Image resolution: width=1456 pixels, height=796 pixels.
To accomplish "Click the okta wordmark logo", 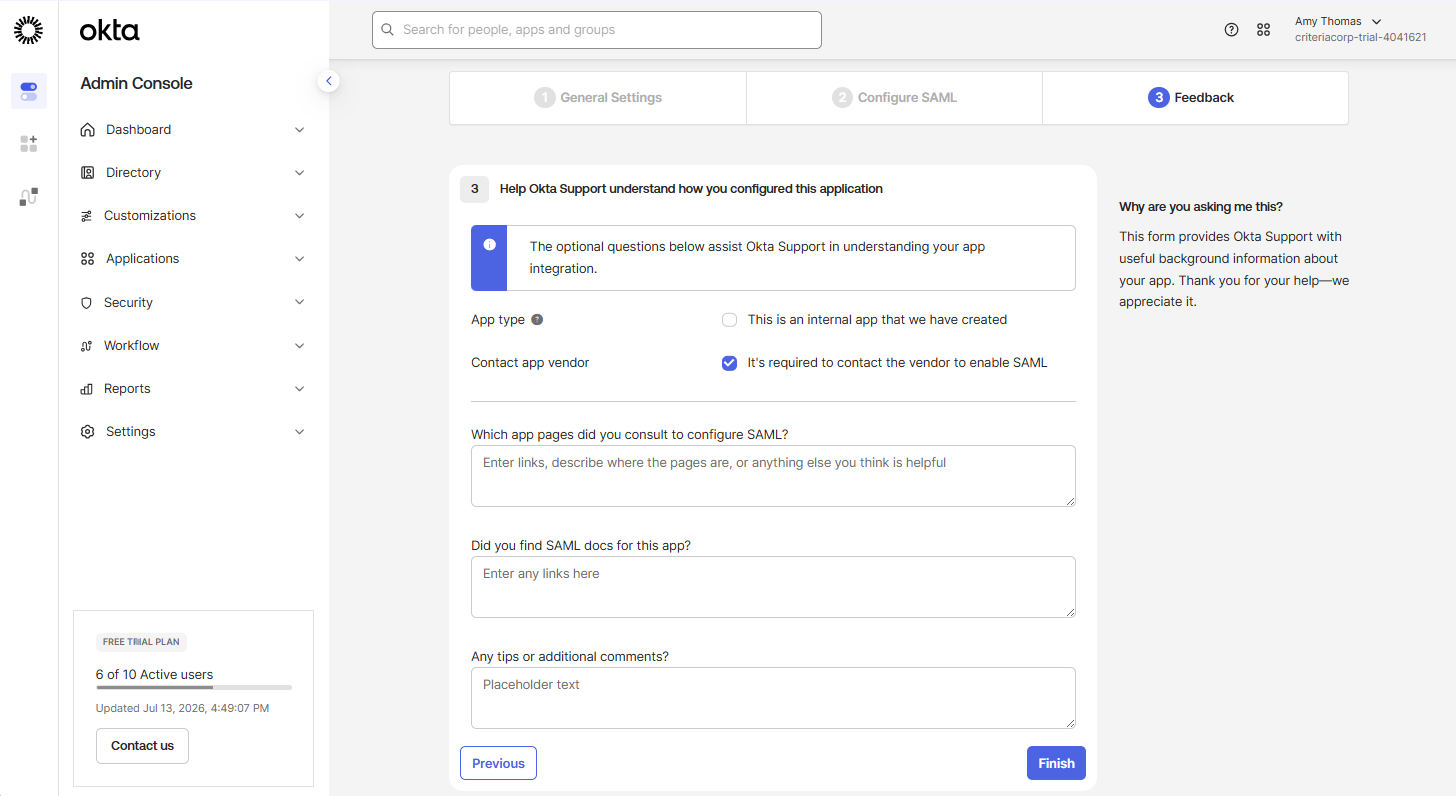I will [110, 31].
